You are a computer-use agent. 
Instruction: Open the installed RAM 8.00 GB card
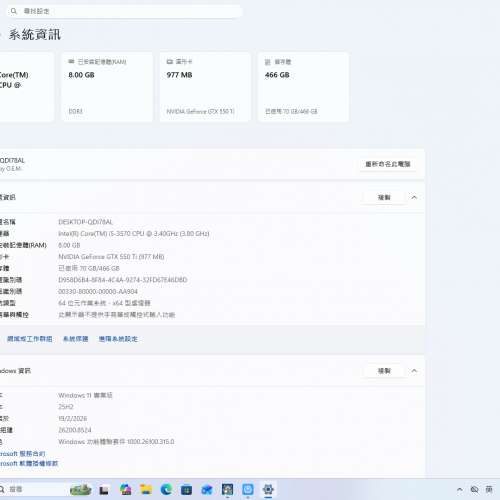pos(107,87)
